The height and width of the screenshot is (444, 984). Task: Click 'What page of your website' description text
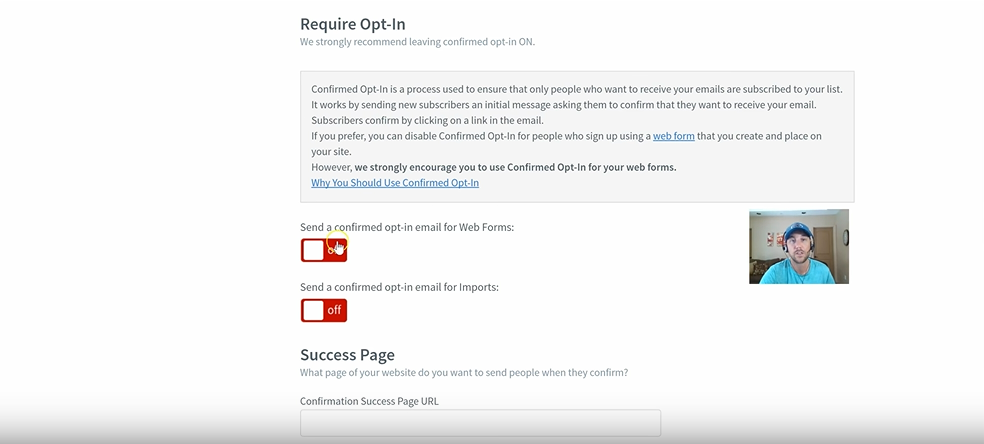click(464, 373)
